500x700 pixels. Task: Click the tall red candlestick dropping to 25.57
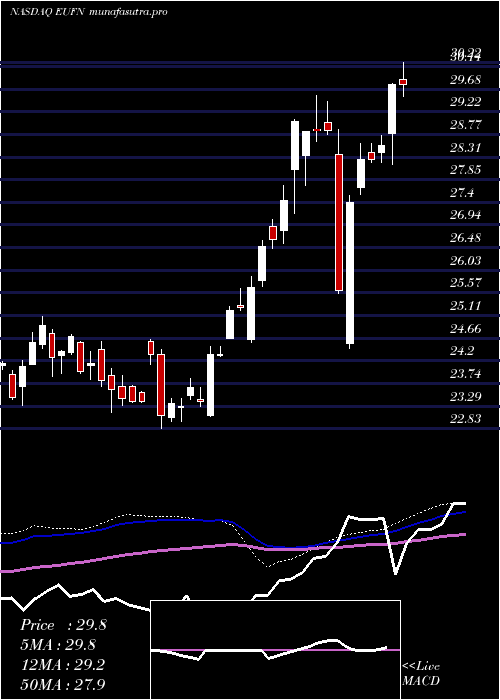(x=339, y=223)
